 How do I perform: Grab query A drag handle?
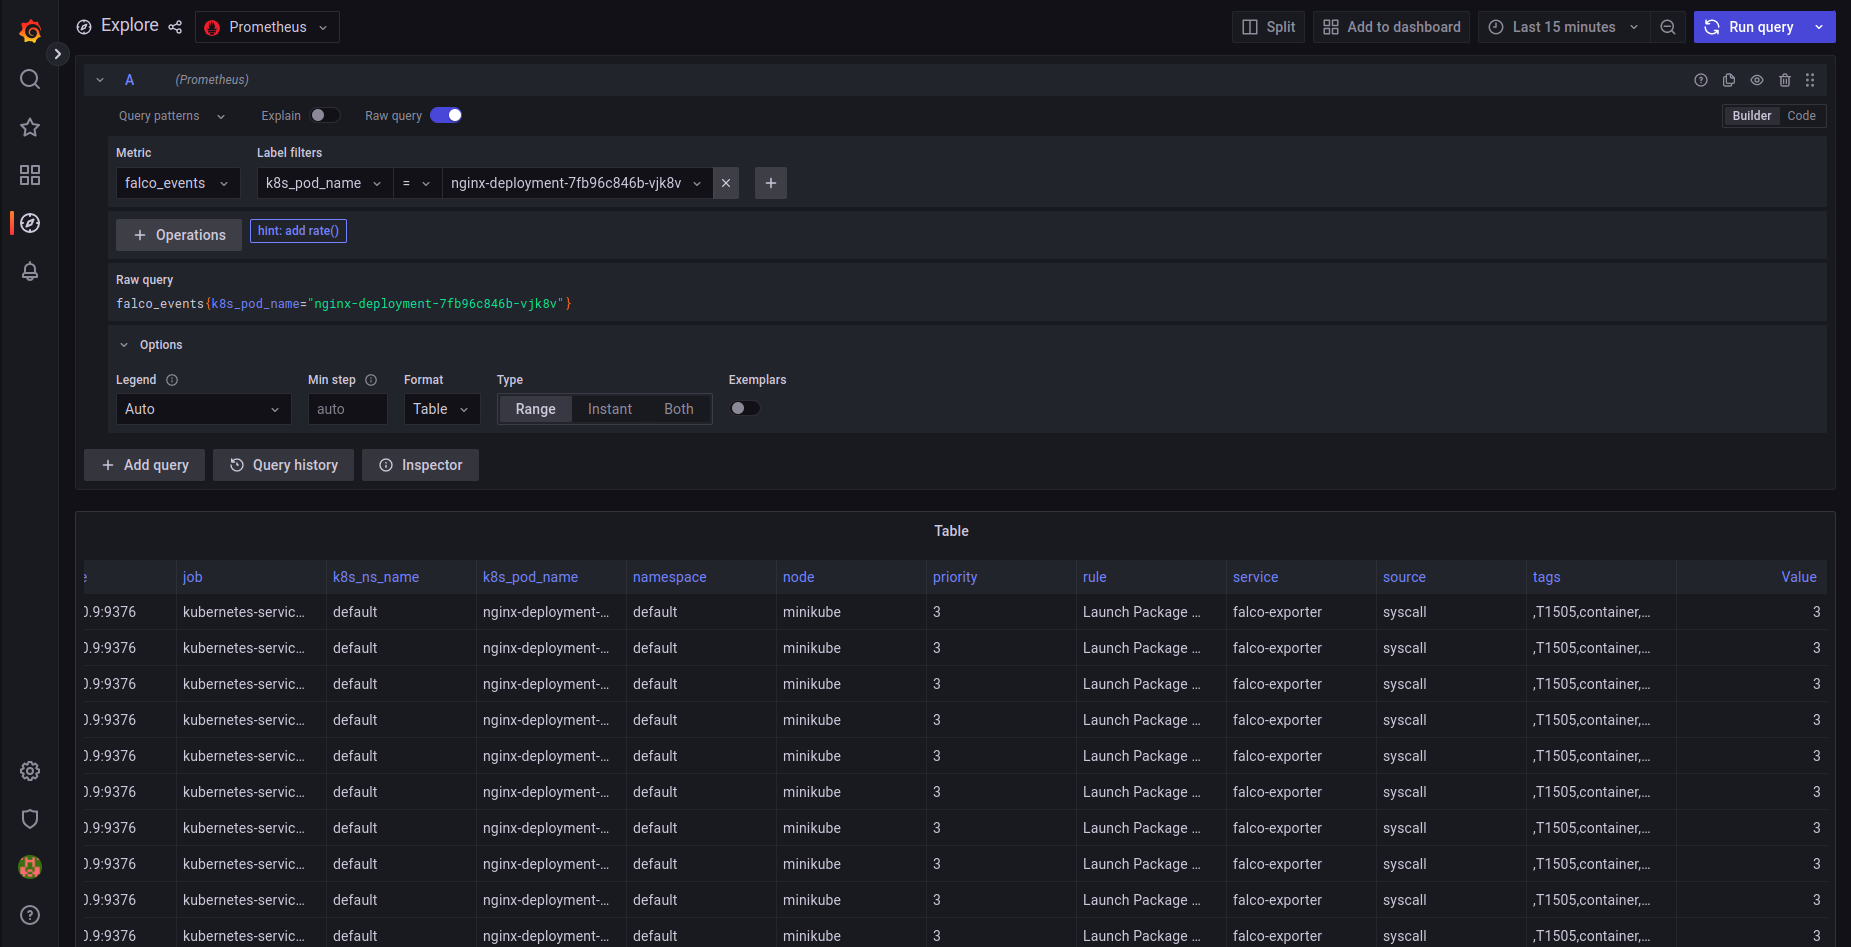(x=1810, y=80)
